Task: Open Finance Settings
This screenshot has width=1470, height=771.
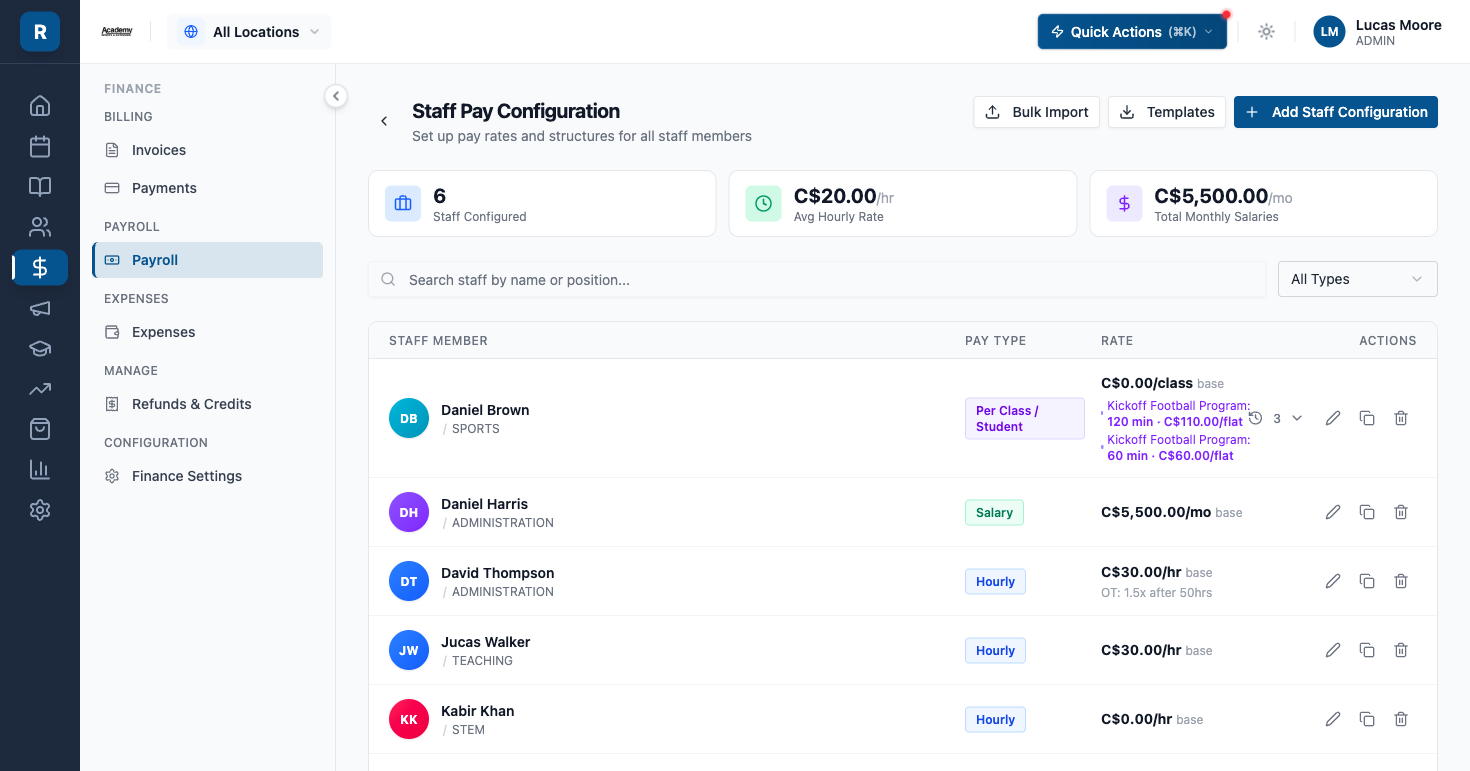Action: point(208,476)
